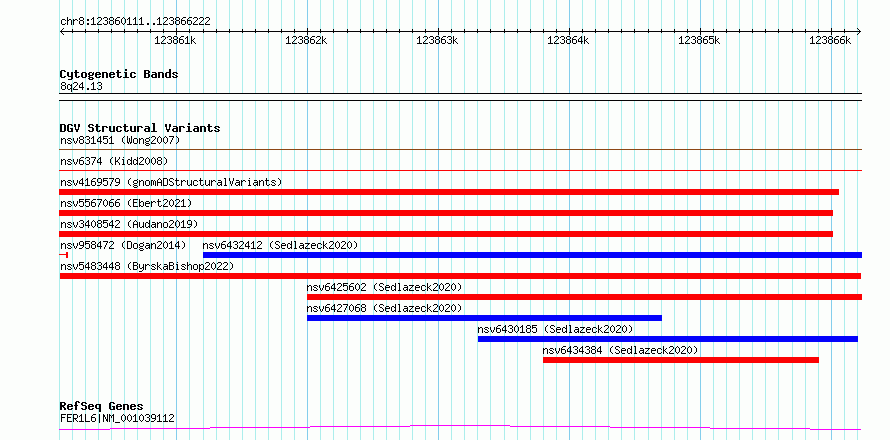Image resolution: width=890 pixels, height=440 pixels.
Task: Click the nsv6430185 (Sedlazeck2020) label
Action: 555,329
